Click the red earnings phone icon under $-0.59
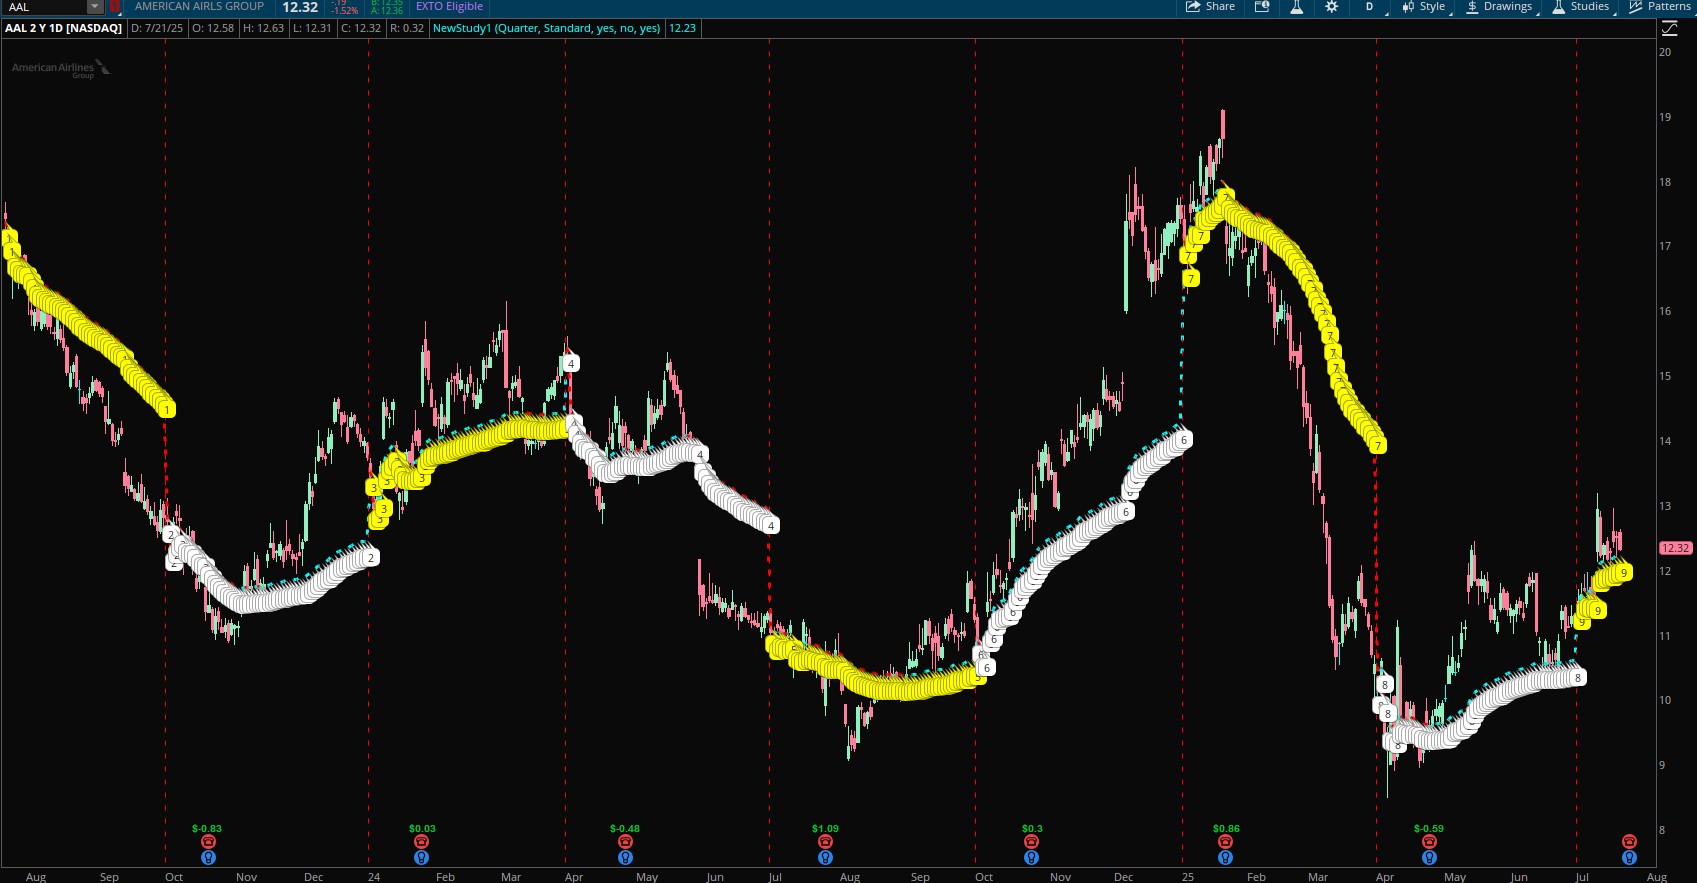The image size is (1697, 883). (x=1429, y=842)
